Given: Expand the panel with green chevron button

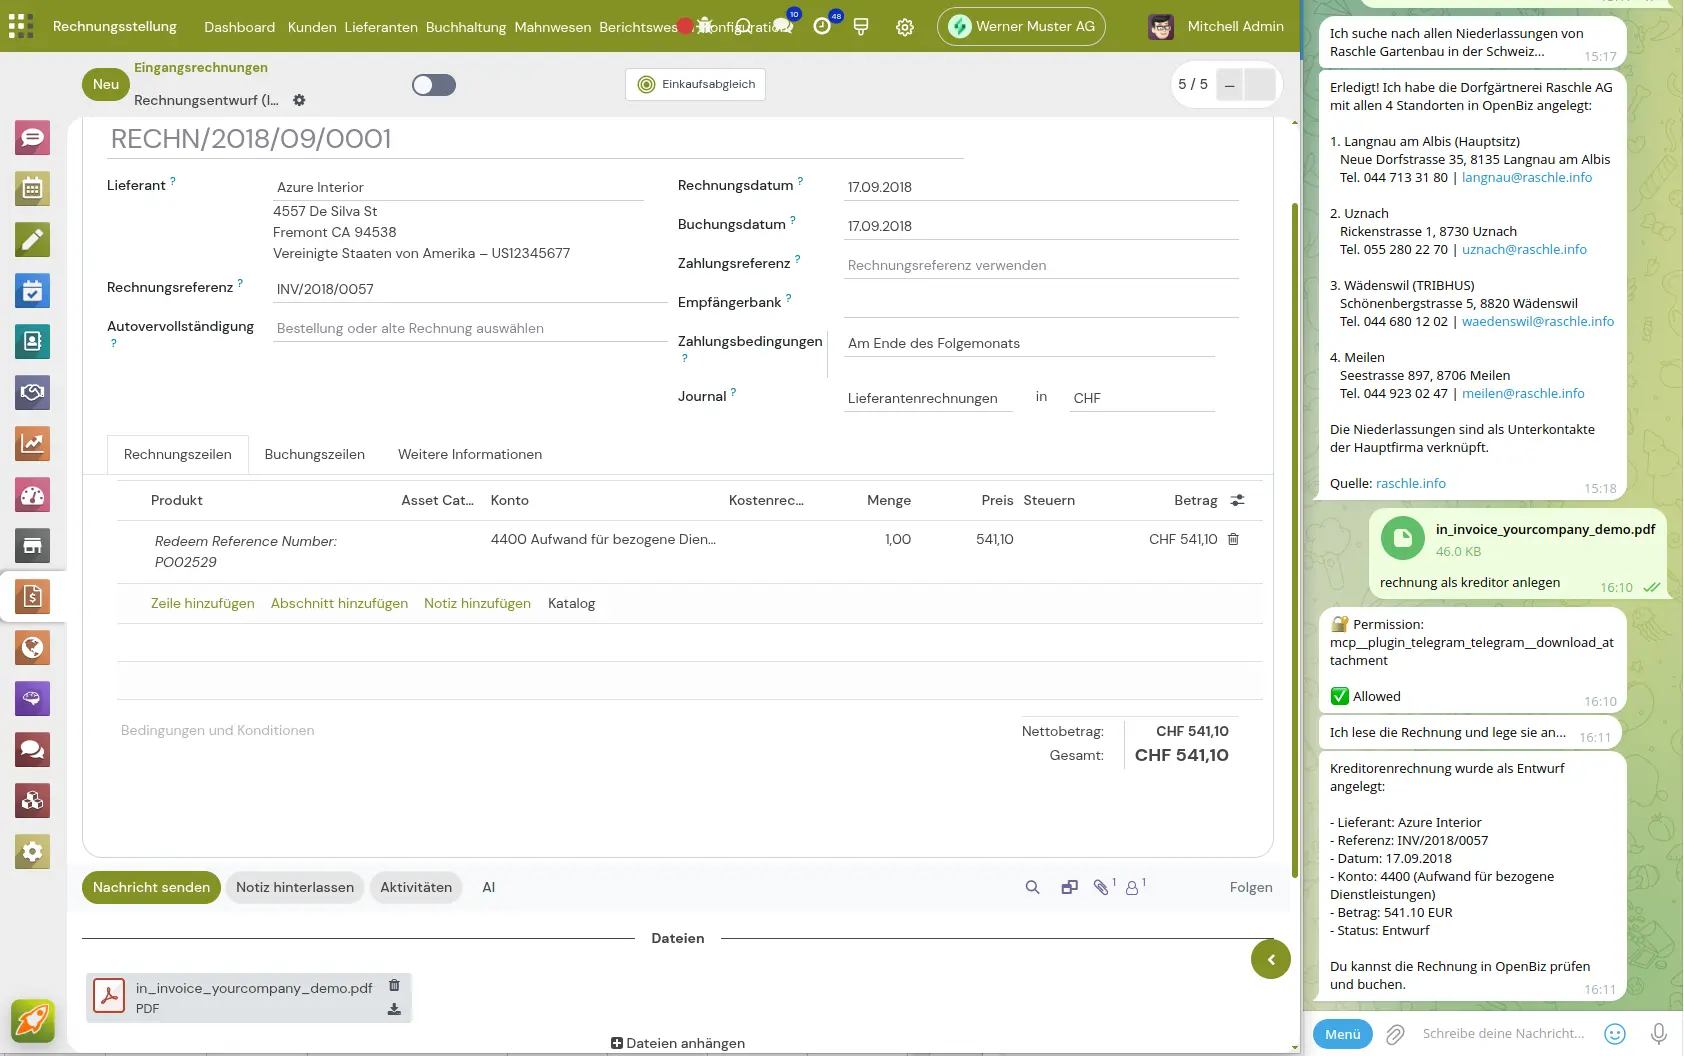Looking at the screenshot, I should (1270, 960).
